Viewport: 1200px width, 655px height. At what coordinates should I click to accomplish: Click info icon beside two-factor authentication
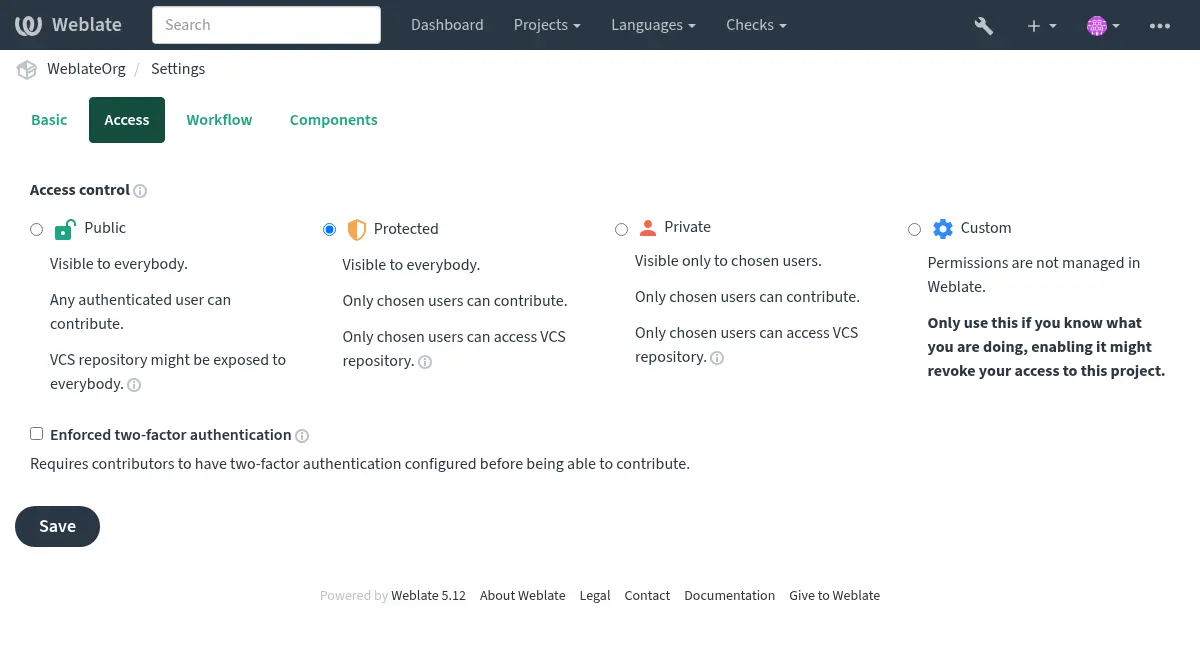click(302, 436)
